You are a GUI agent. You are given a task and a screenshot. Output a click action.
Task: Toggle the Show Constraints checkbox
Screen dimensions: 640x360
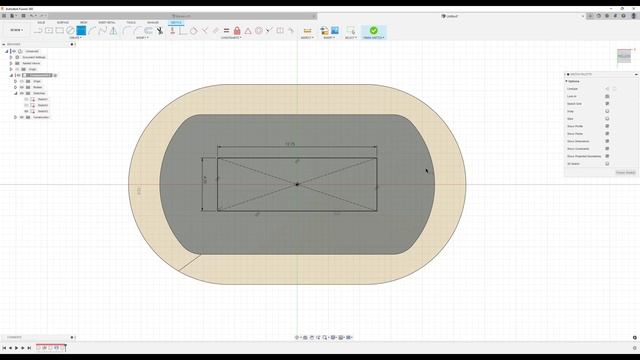[607, 149]
